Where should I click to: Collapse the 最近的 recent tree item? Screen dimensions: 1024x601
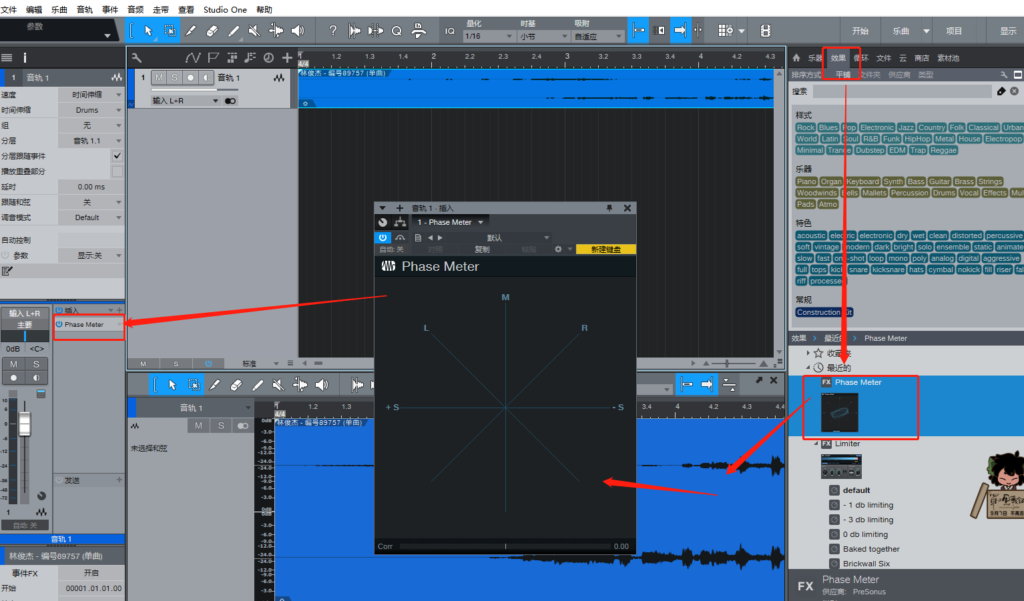click(808, 368)
